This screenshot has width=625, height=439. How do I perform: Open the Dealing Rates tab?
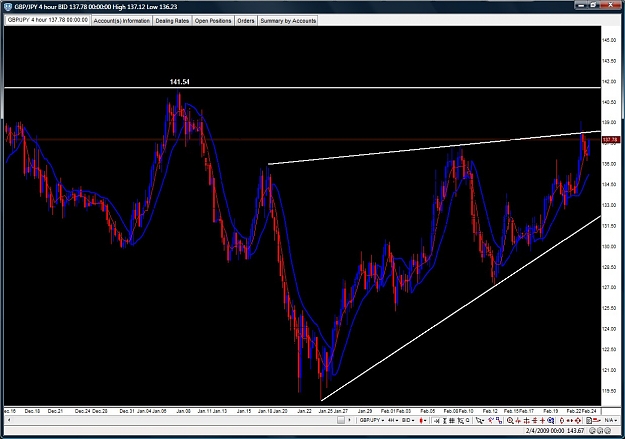coord(172,21)
